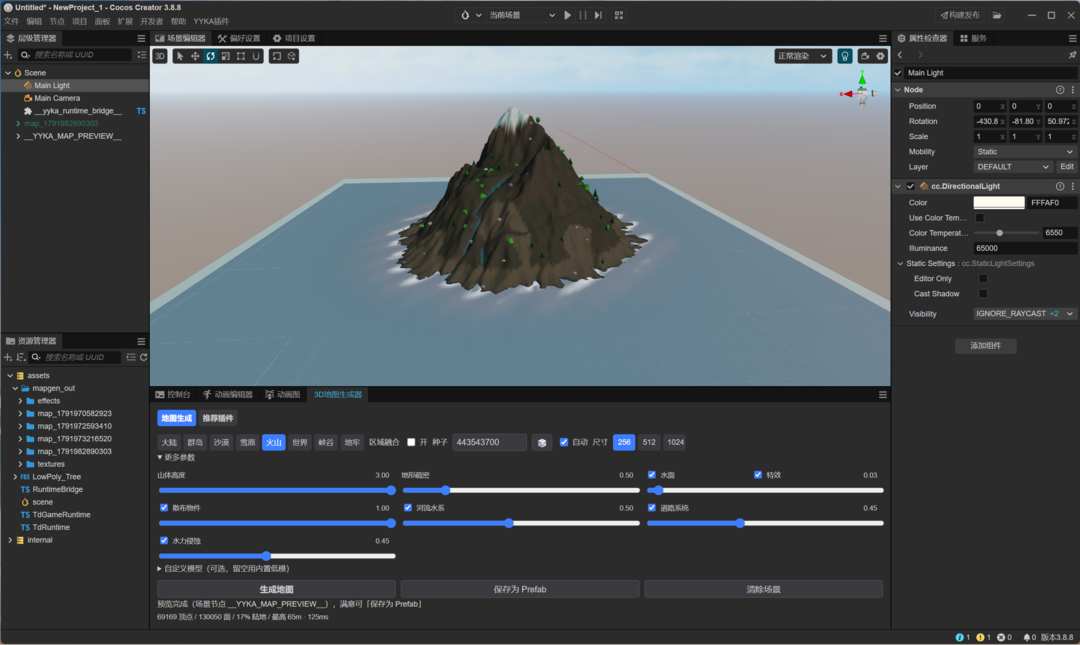
Task: Enable the Editor Only checkbox
Action: (x=983, y=278)
